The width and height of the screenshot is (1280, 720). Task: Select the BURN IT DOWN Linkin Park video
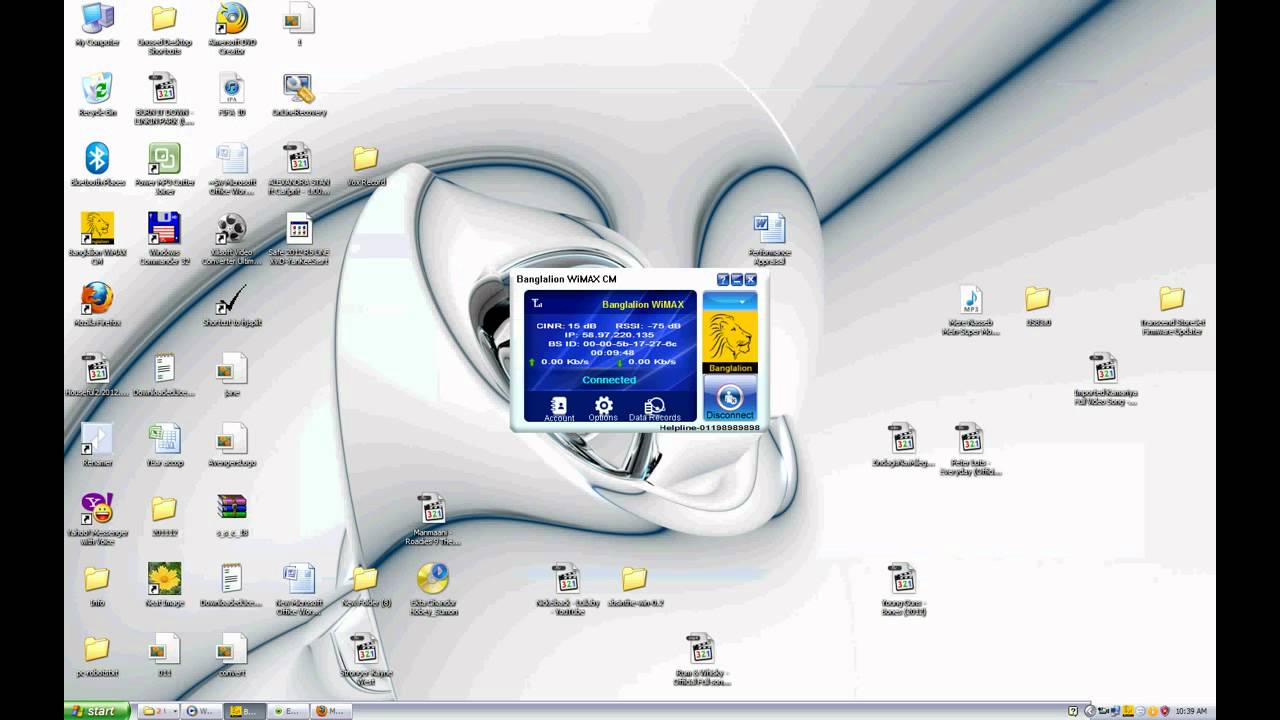pyautogui.click(x=164, y=98)
